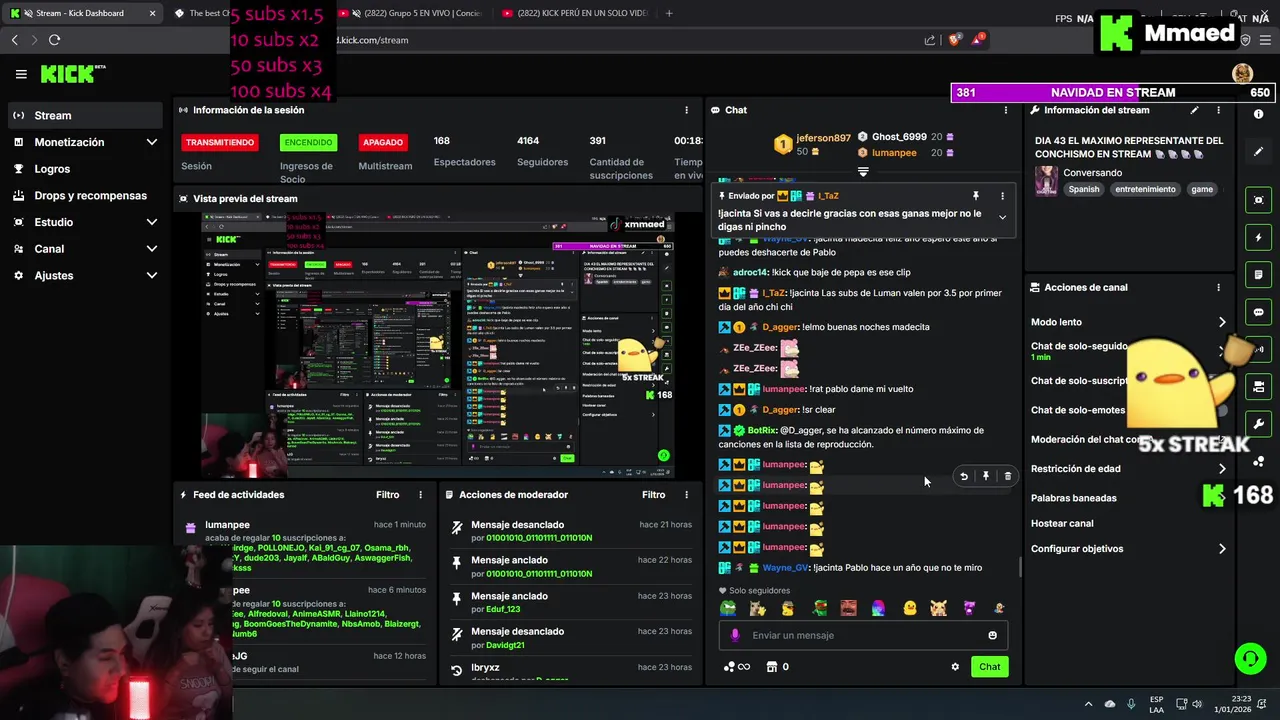This screenshot has height=720, width=1280.
Task: Click the chat shop icon showing 0
Action: [x=777, y=667]
